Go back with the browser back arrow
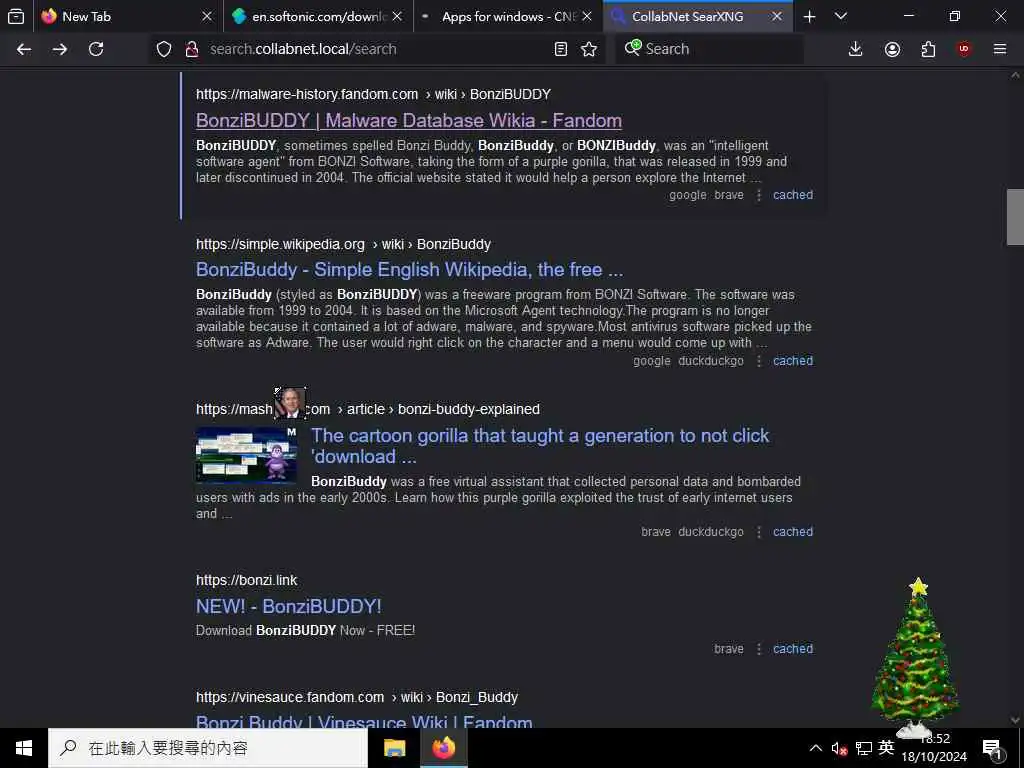Image resolution: width=1024 pixels, height=768 pixels. pos(24,49)
